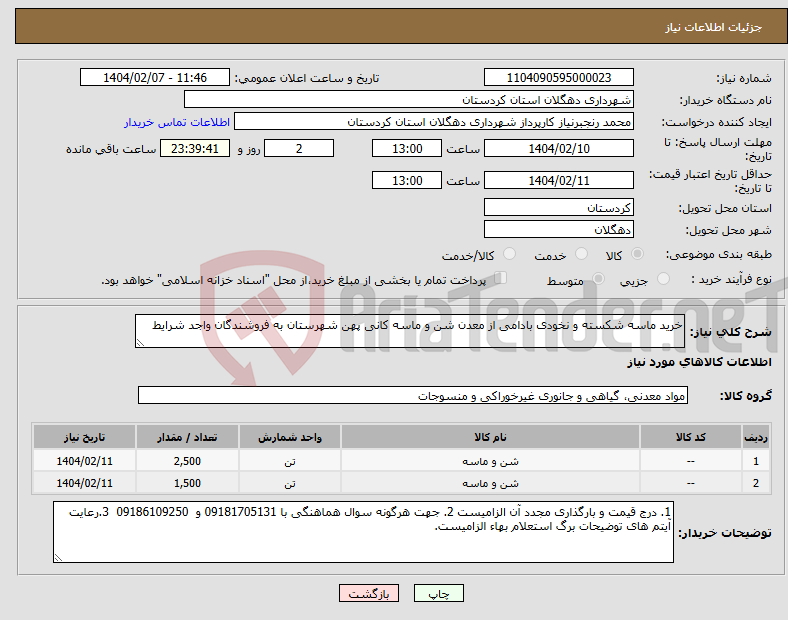Click the price validity date 1404/02/11 field
The width and height of the screenshot is (788, 620).
click(558, 180)
